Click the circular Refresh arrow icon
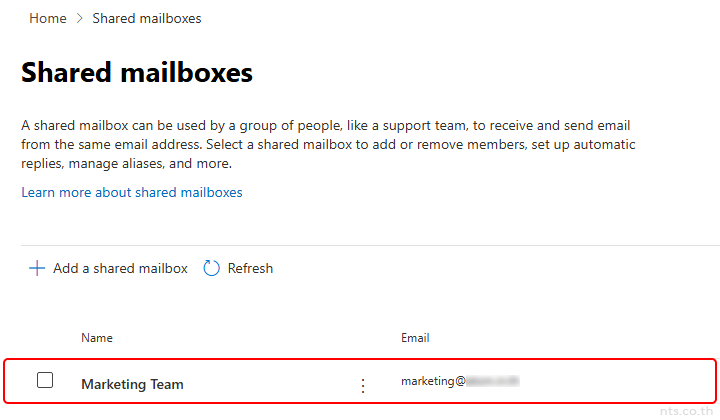This screenshot has height=420, width=720. [x=211, y=268]
